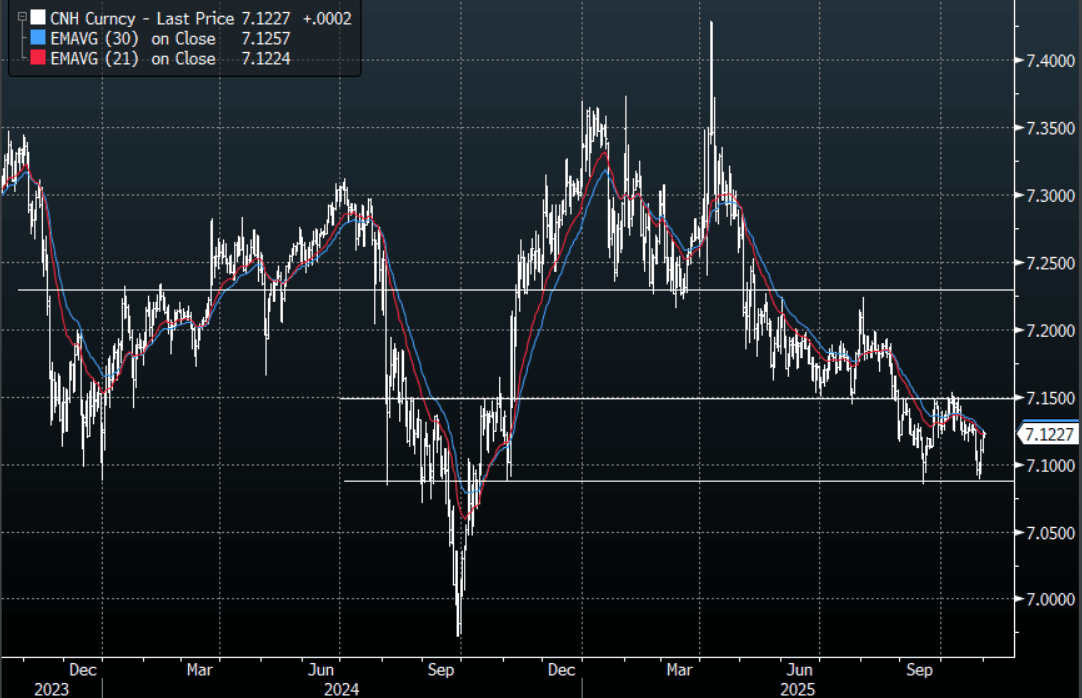Click the 7.0500 price axis label

(x=1044, y=532)
